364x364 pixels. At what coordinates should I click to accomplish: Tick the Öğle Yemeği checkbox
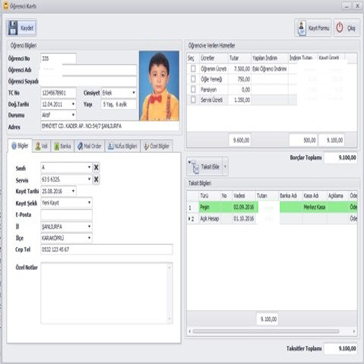(x=193, y=79)
